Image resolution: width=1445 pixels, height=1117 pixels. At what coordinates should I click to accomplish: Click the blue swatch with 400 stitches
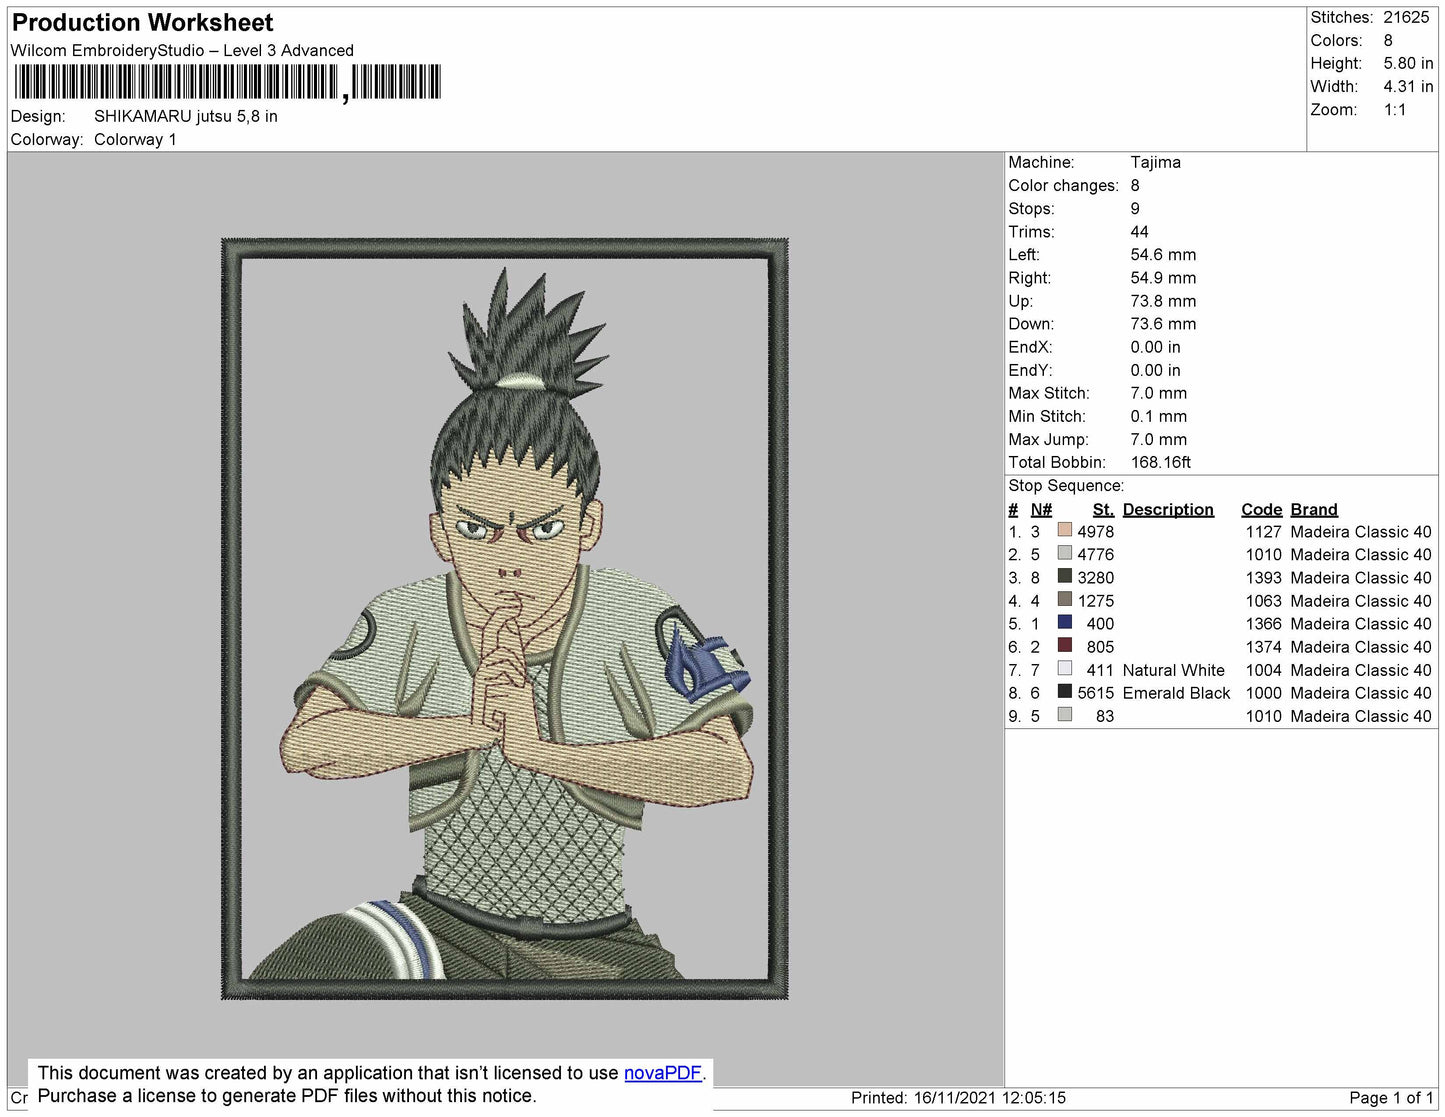click(x=1065, y=623)
